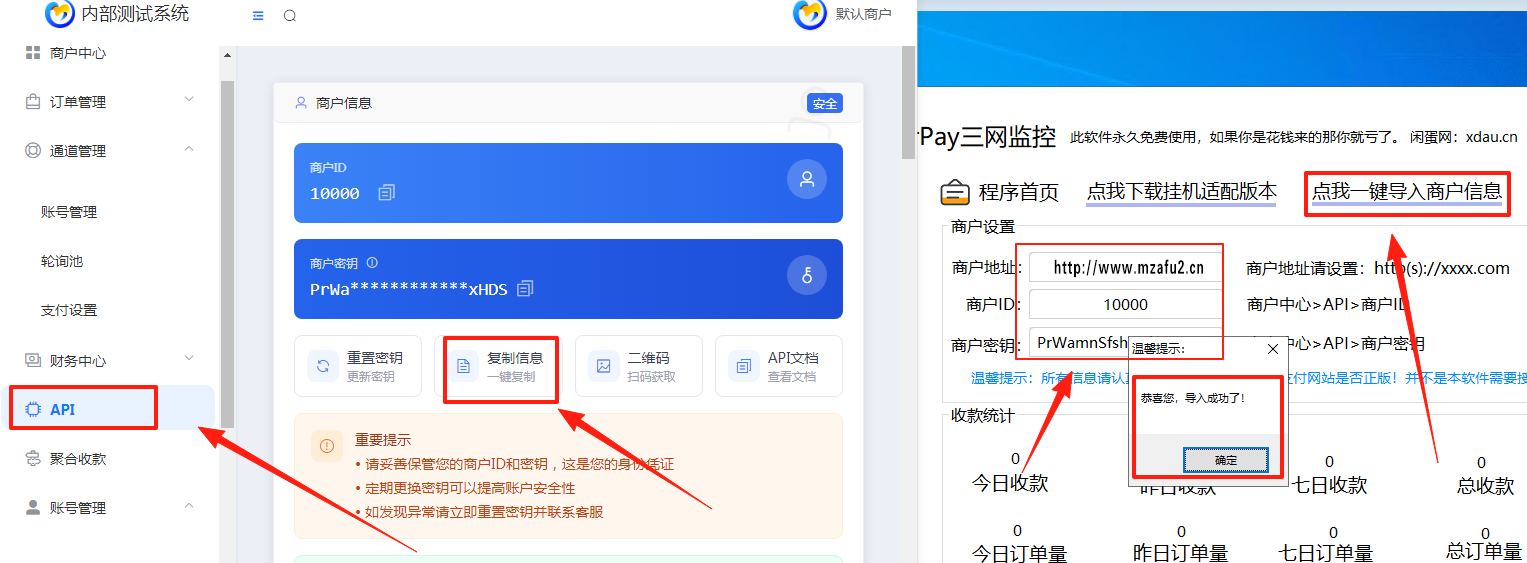
Task: Click the 总收款 statistic label
Action: (1486, 486)
